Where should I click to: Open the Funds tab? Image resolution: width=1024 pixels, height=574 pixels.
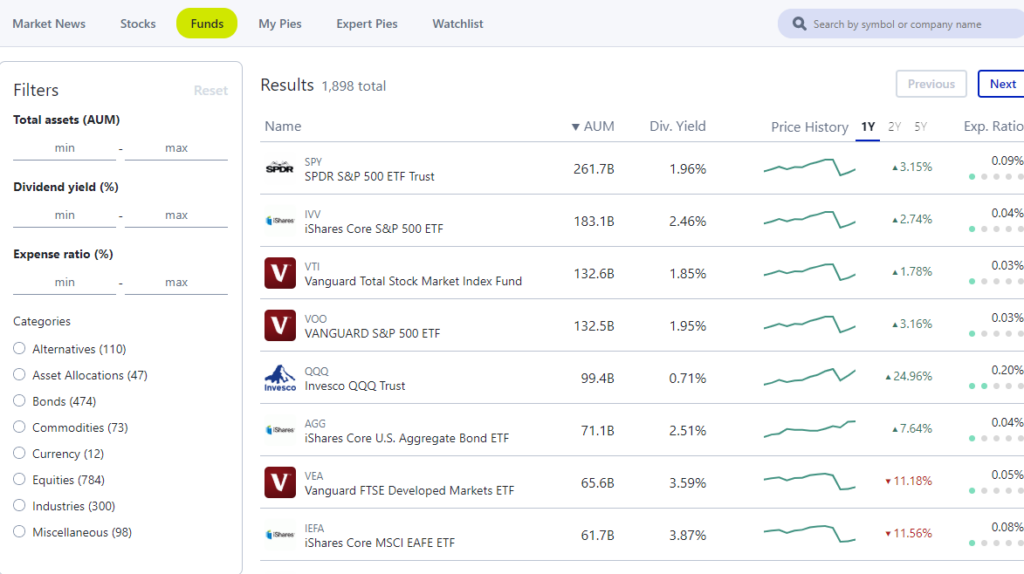(207, 24)
